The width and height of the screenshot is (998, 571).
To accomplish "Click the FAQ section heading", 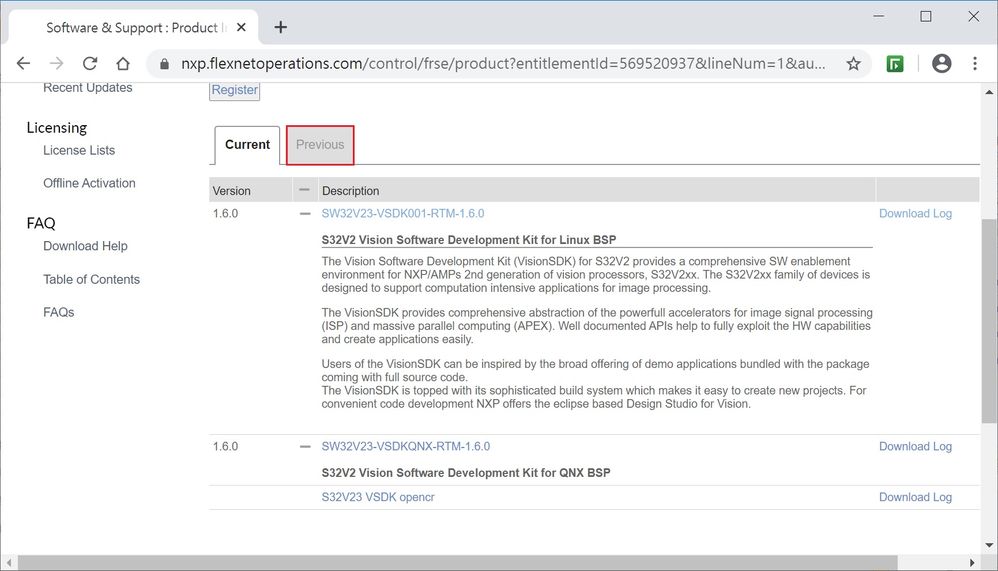I will (x=41, y=223).
